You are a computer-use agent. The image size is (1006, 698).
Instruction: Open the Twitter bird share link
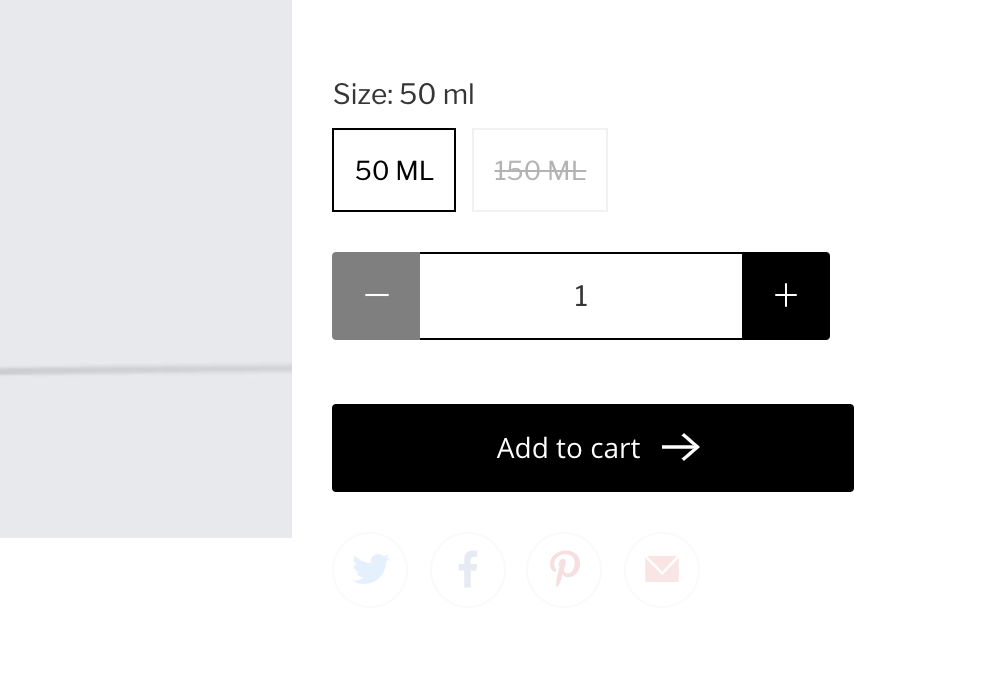(x=370, y=570)
